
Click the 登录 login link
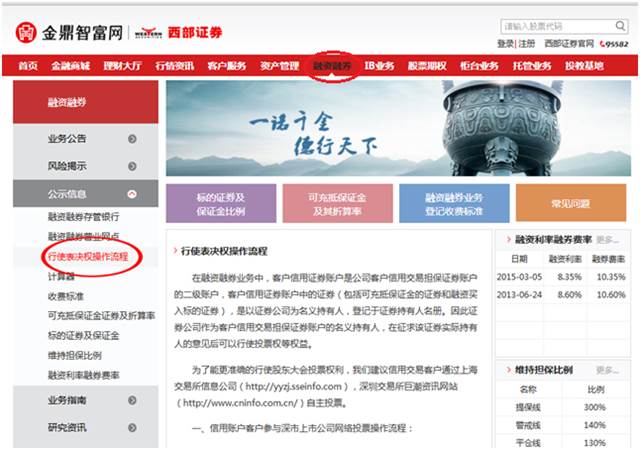(505, 44)
